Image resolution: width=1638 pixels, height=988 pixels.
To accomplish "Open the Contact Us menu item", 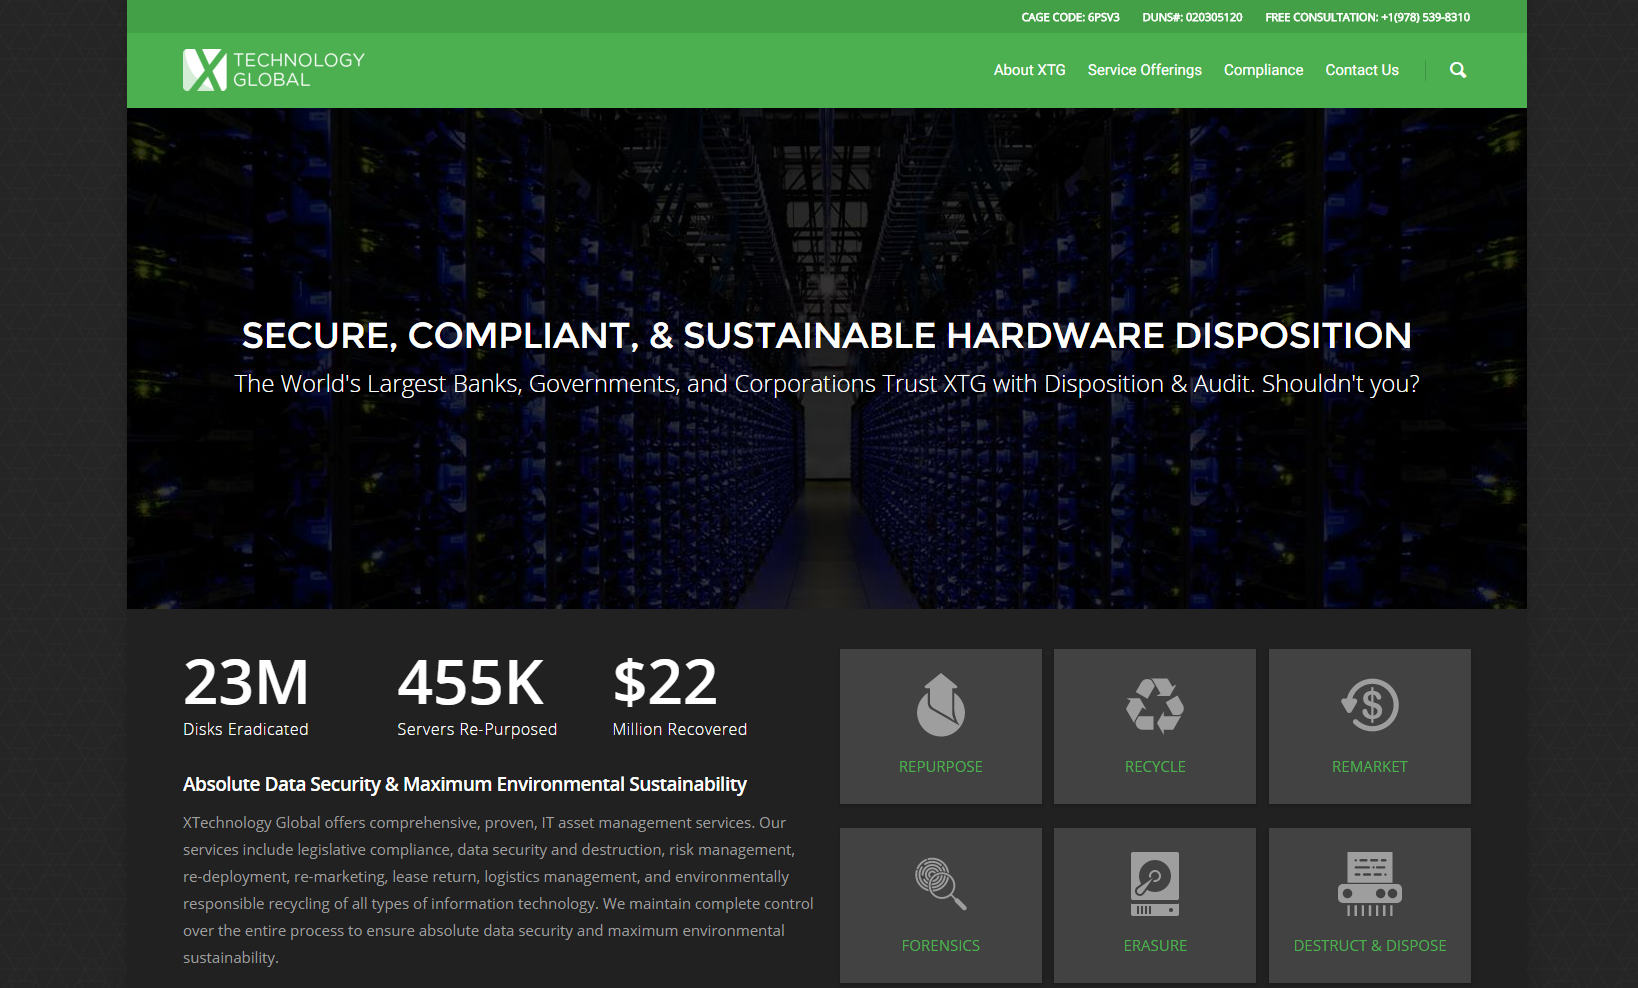I will (x=1362, y=70).
